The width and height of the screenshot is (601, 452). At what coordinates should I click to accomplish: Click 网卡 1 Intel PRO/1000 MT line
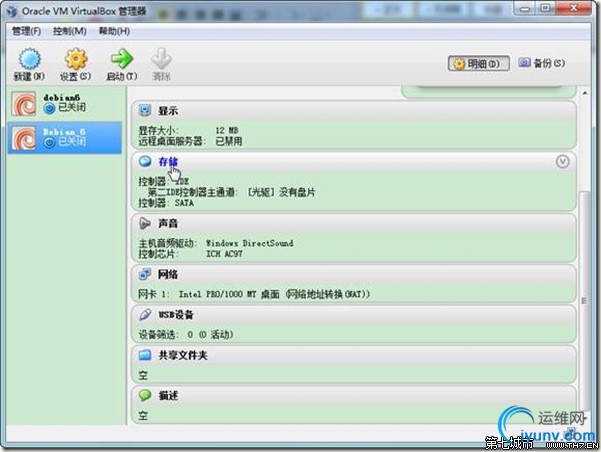point(254,294)
